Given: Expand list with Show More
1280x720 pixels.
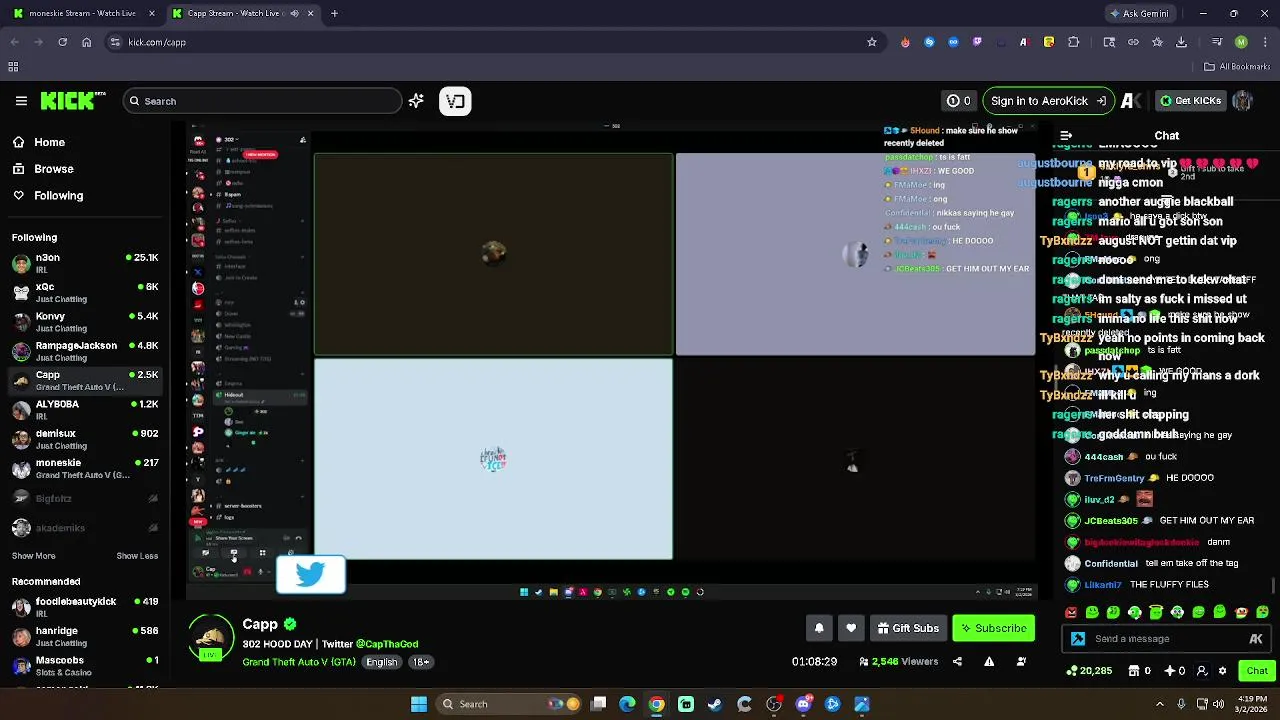Looking at the screenshot, I should point(34,556).
